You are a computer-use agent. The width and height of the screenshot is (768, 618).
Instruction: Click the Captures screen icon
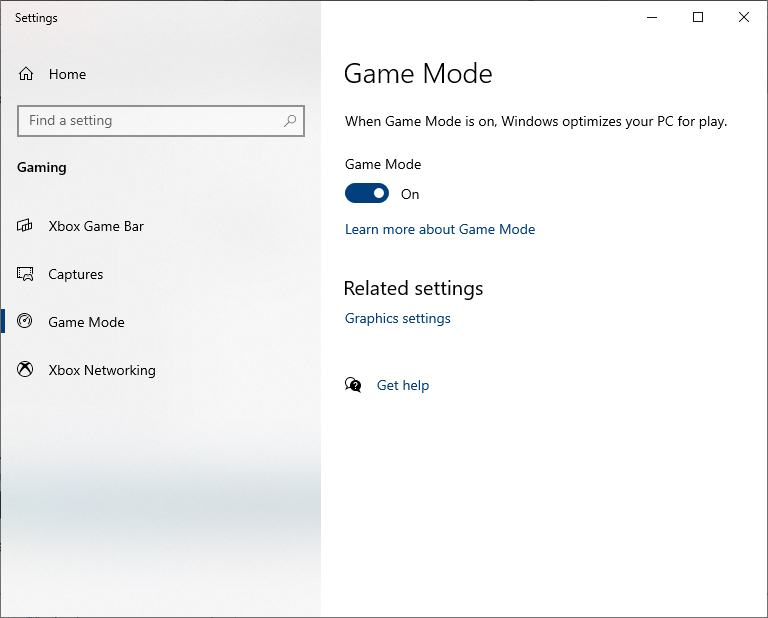pyautogui.click(x=25, y=274)
